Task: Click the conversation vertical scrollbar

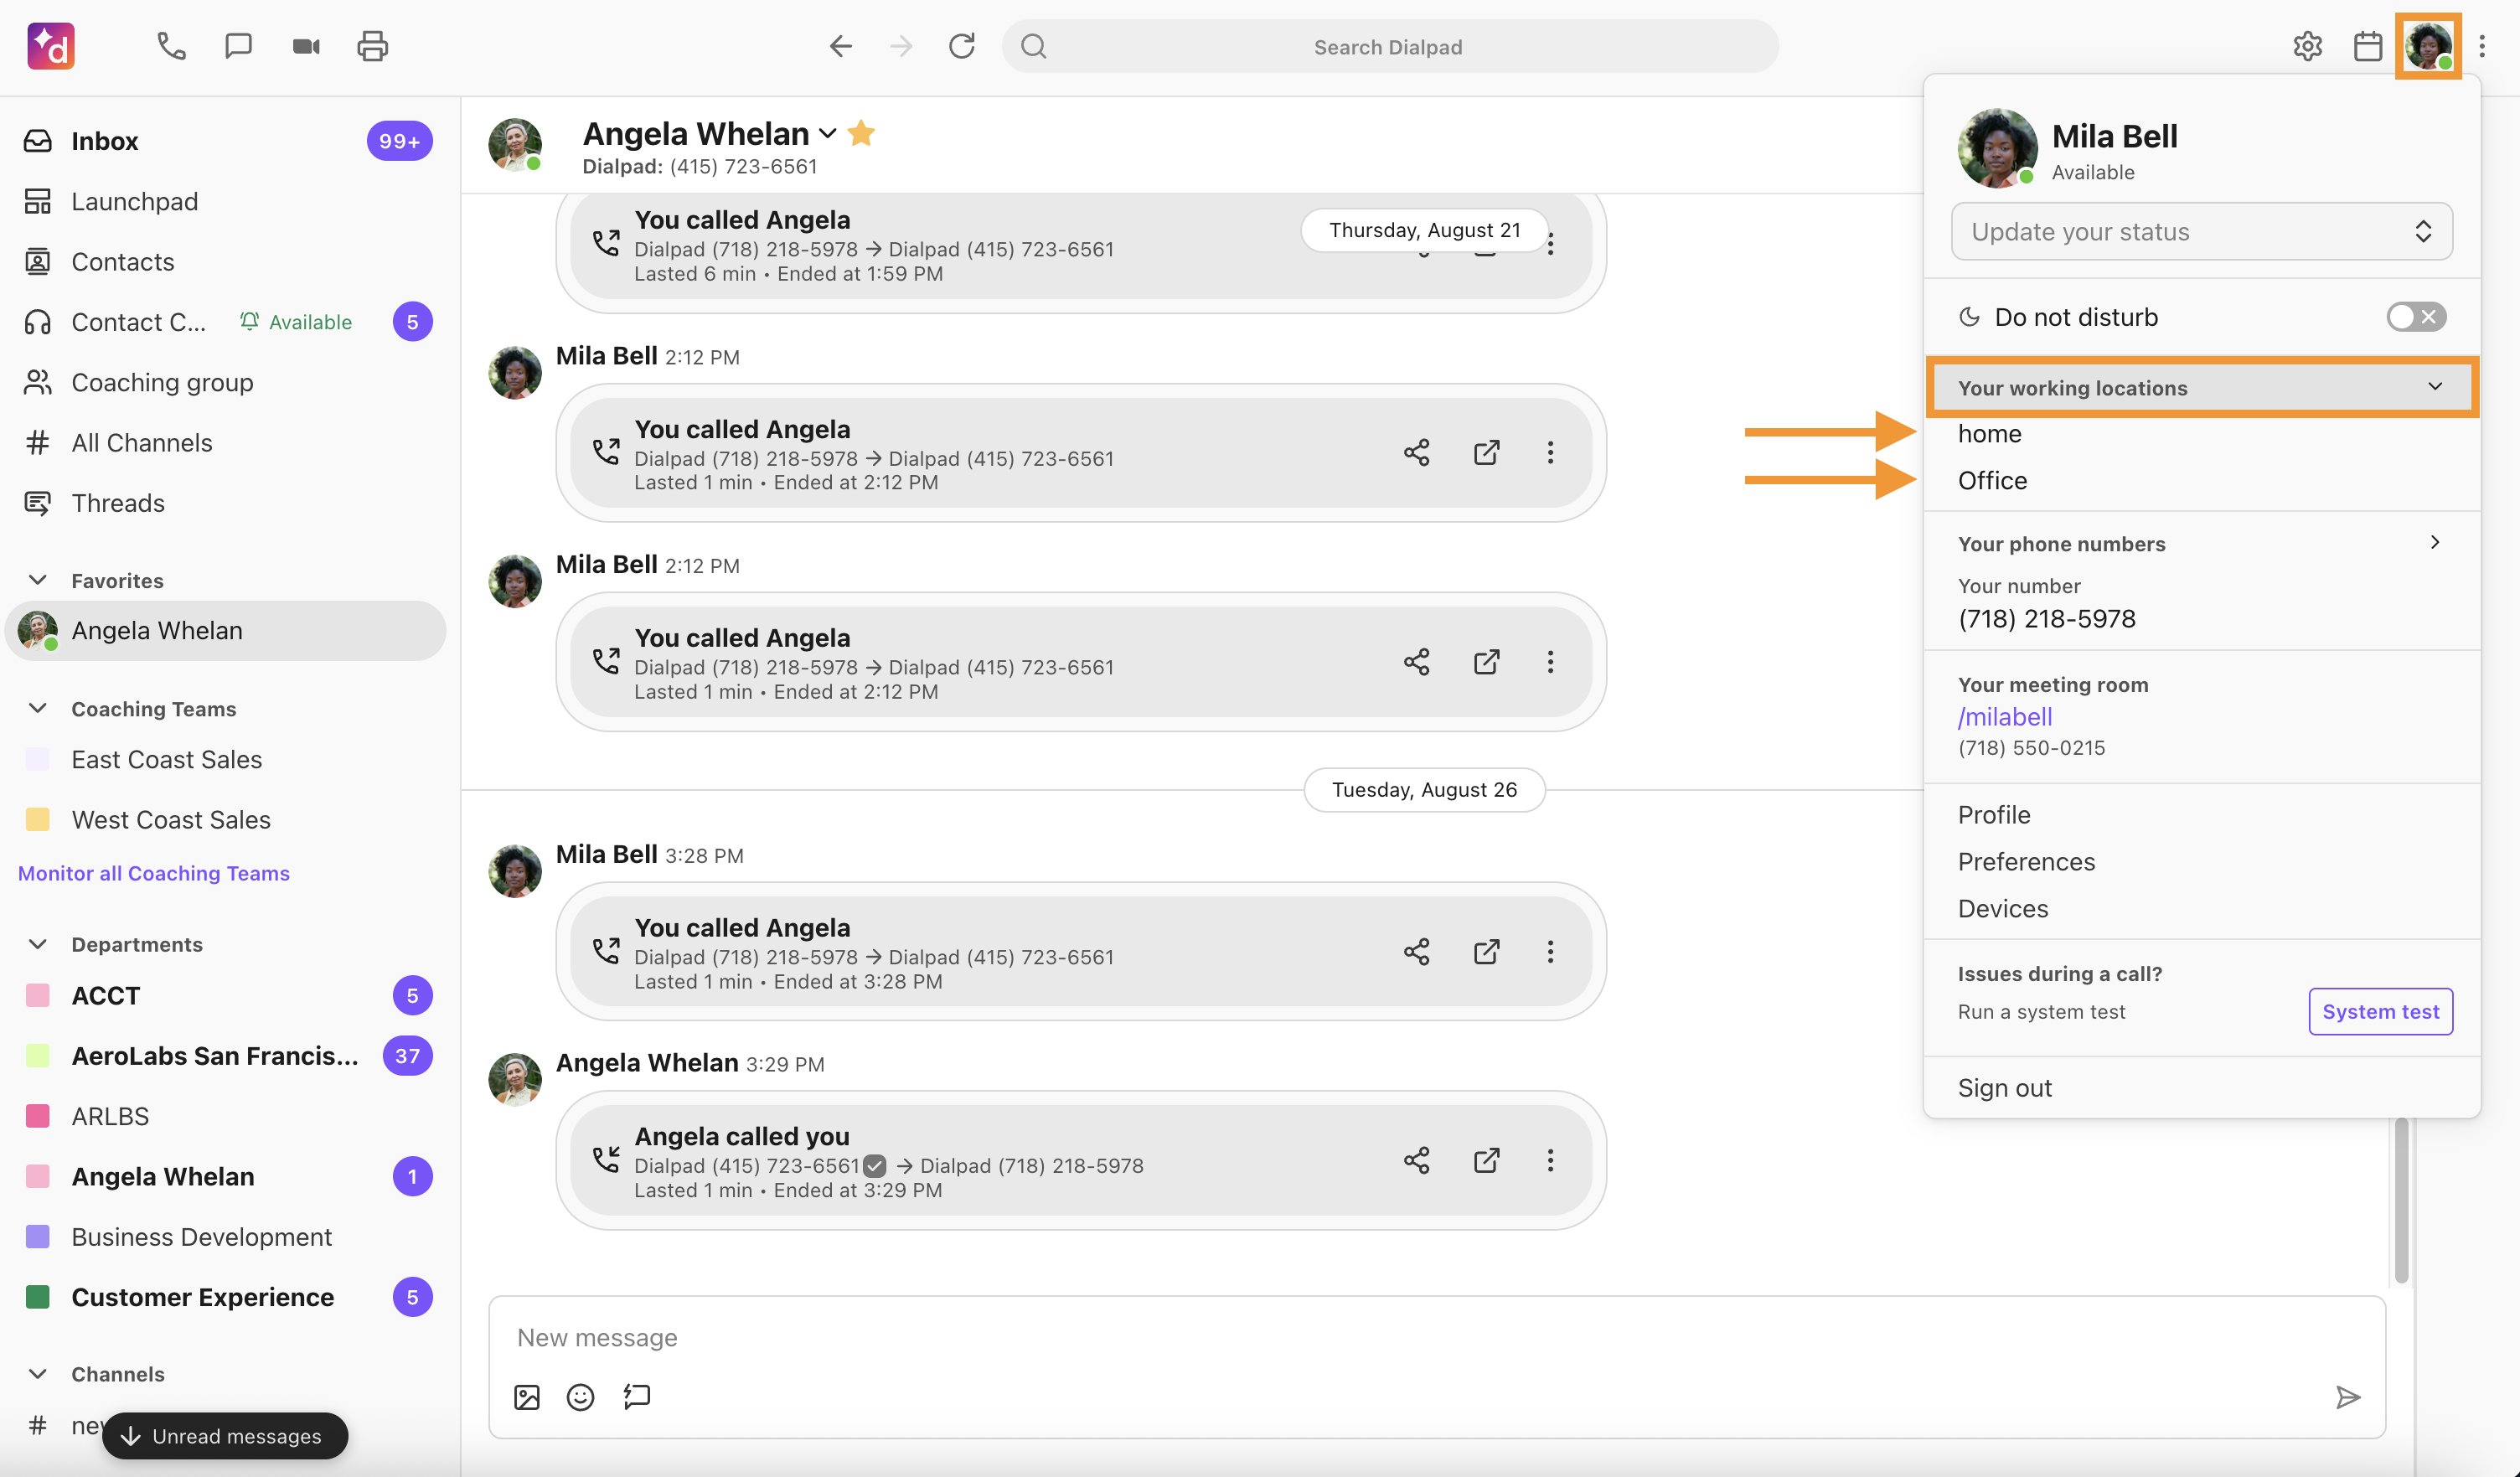Action: coord(2401,1200)
